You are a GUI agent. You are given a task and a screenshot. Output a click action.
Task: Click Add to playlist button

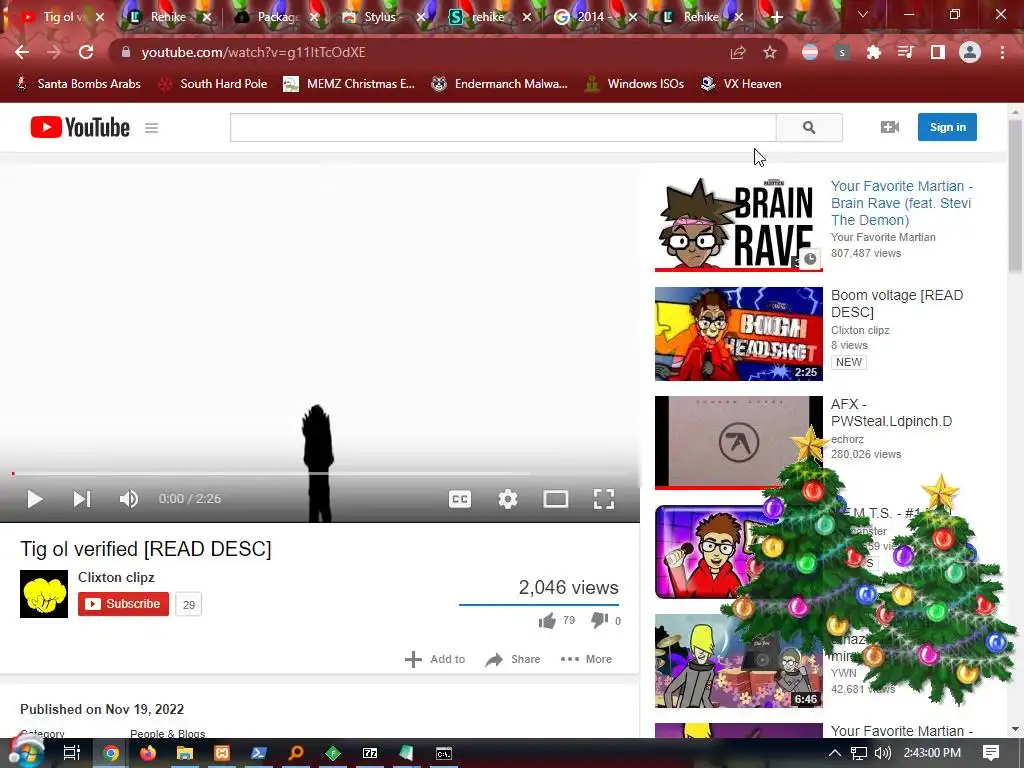pyautogui.click(x=435, y=660)
